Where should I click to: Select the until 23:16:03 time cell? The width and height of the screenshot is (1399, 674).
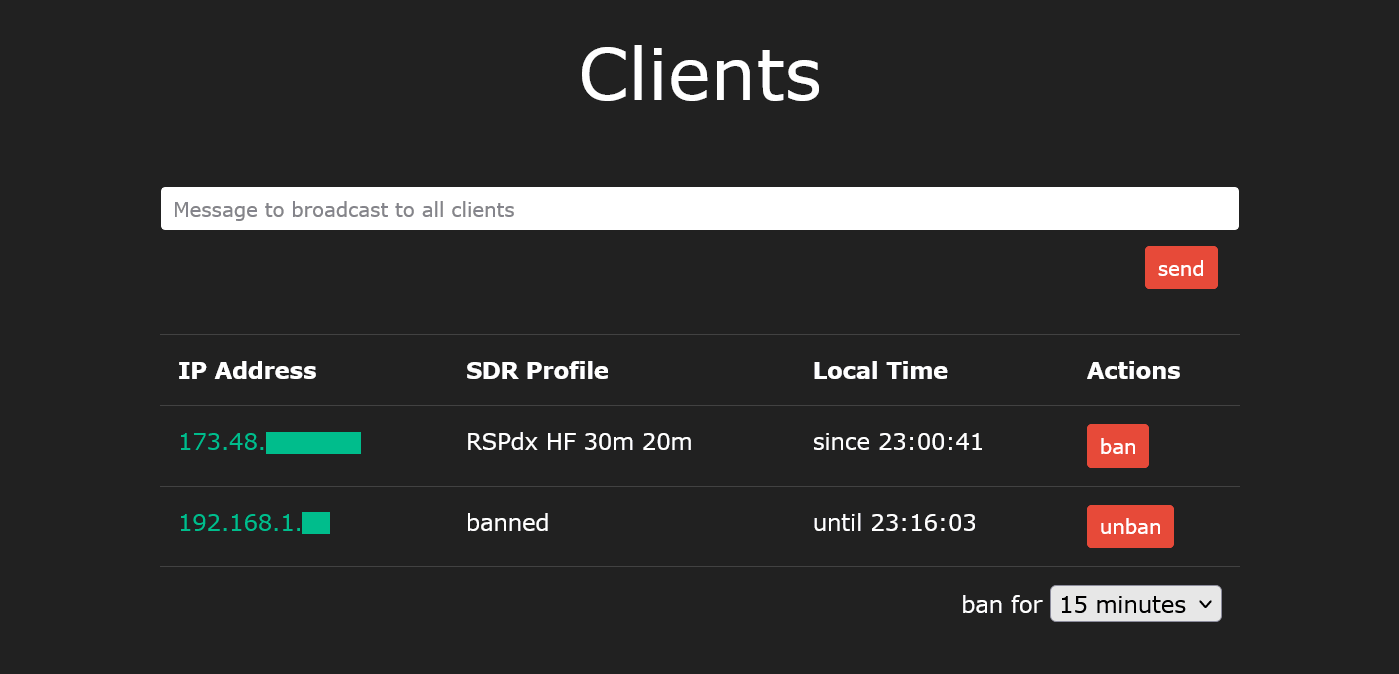point(894,523)
